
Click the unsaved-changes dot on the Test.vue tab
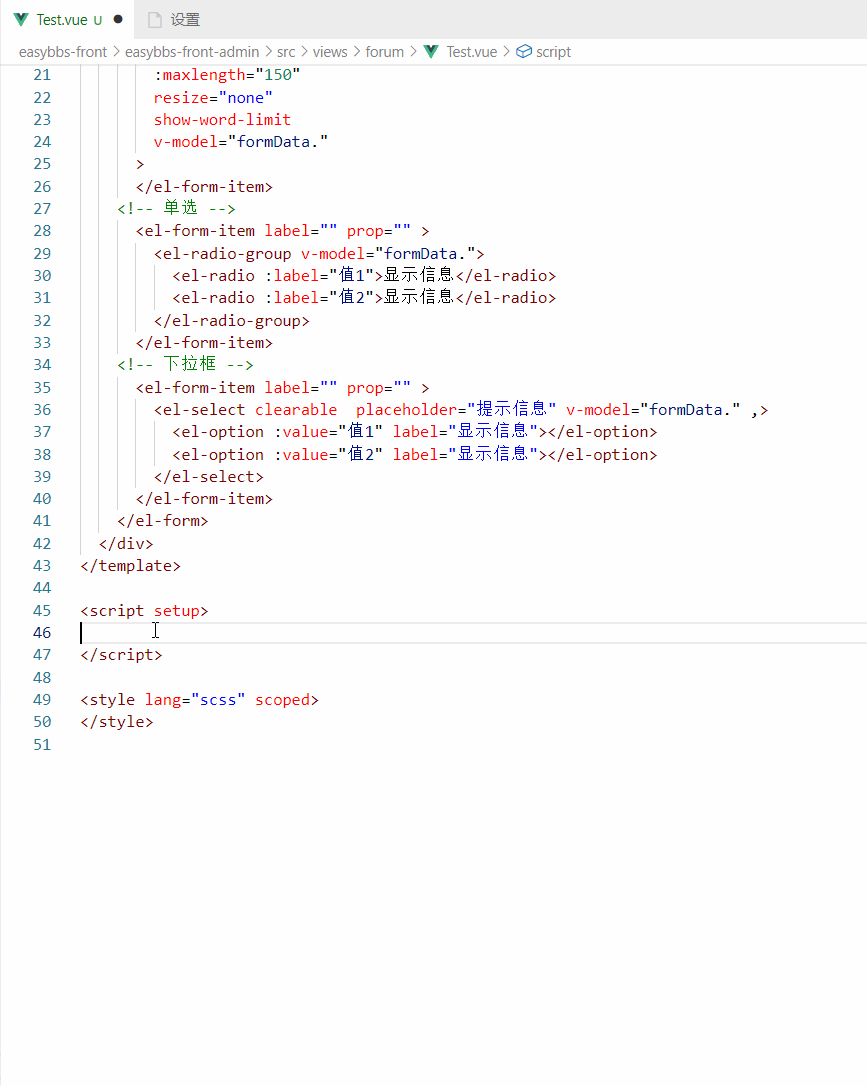pyautogui.click(x=118, y=19)
